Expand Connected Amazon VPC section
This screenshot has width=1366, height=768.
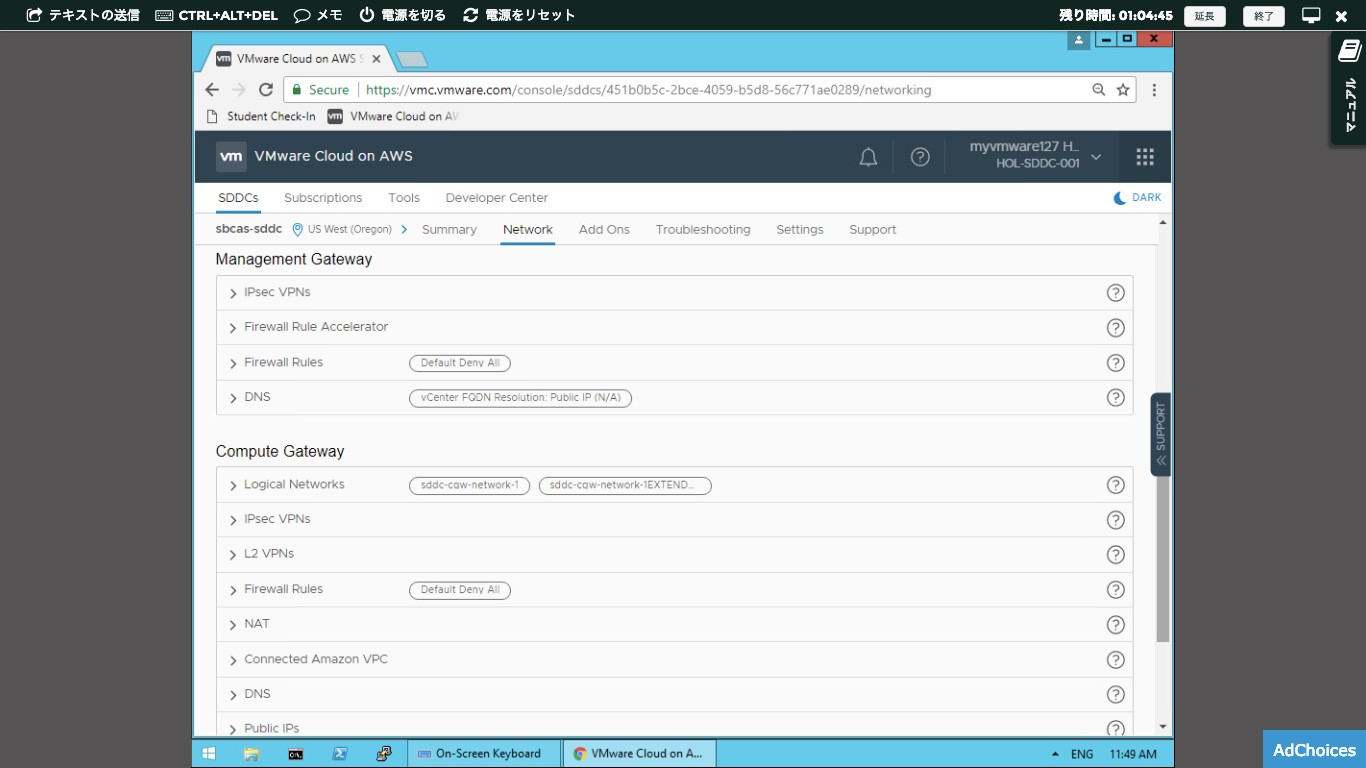tap(233, 660)
